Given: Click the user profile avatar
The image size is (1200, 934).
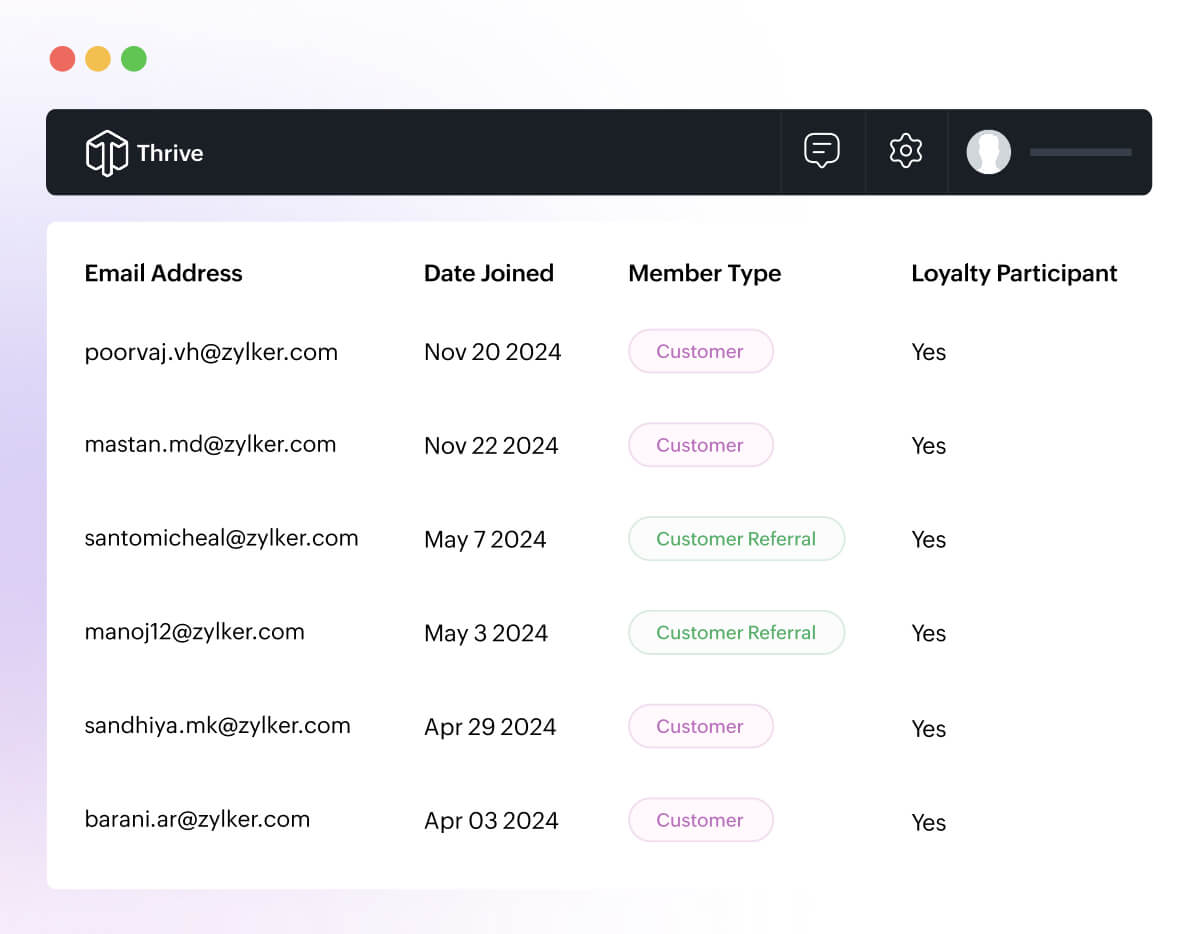Looking at the screenshot, I should pos(988,152).
